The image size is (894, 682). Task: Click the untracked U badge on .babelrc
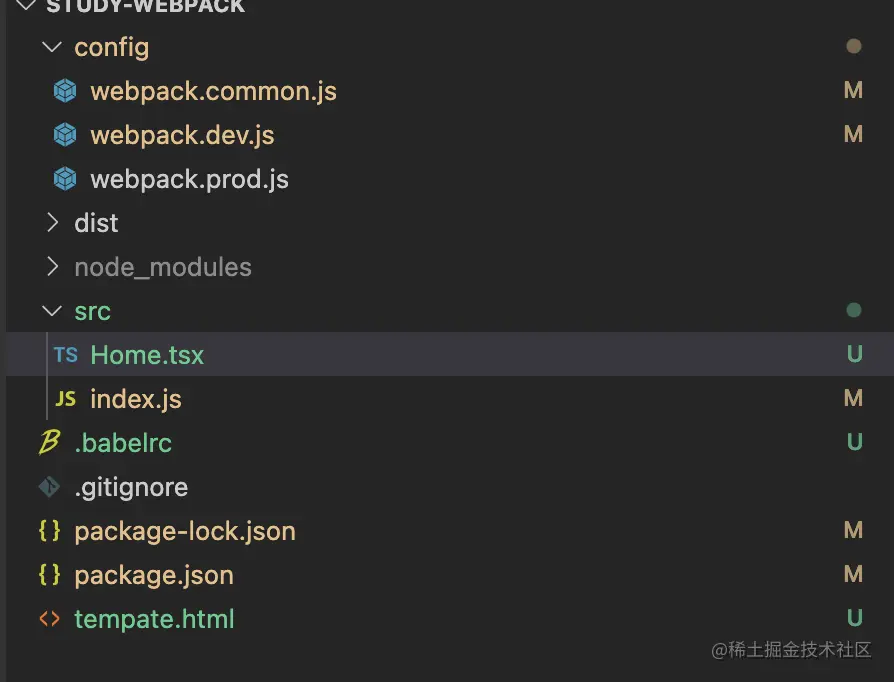[854, 442]
